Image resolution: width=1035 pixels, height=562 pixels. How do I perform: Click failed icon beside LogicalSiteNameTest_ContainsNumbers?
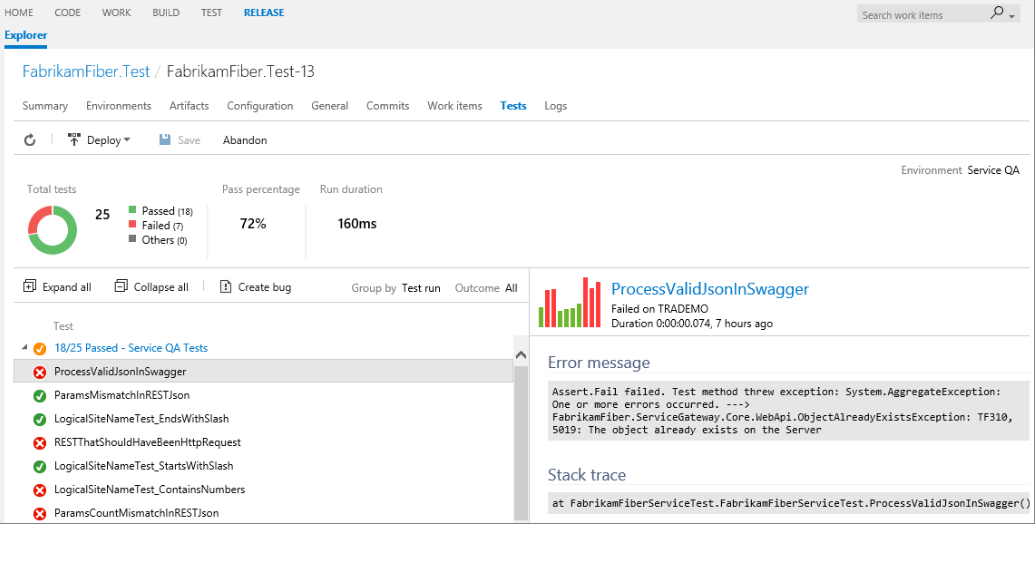pos(40,490)
